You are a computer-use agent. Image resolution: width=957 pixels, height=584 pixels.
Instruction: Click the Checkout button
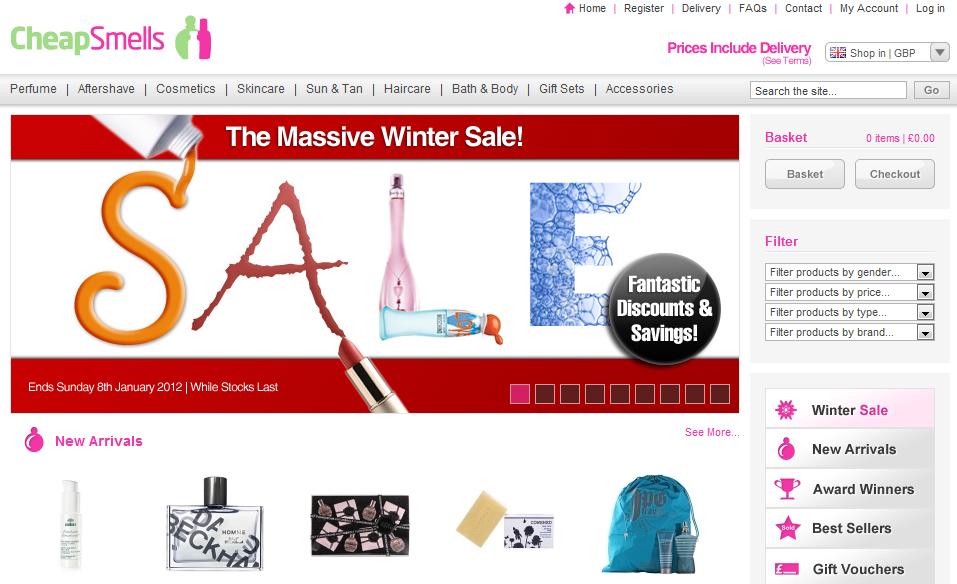tap(895, 174)
